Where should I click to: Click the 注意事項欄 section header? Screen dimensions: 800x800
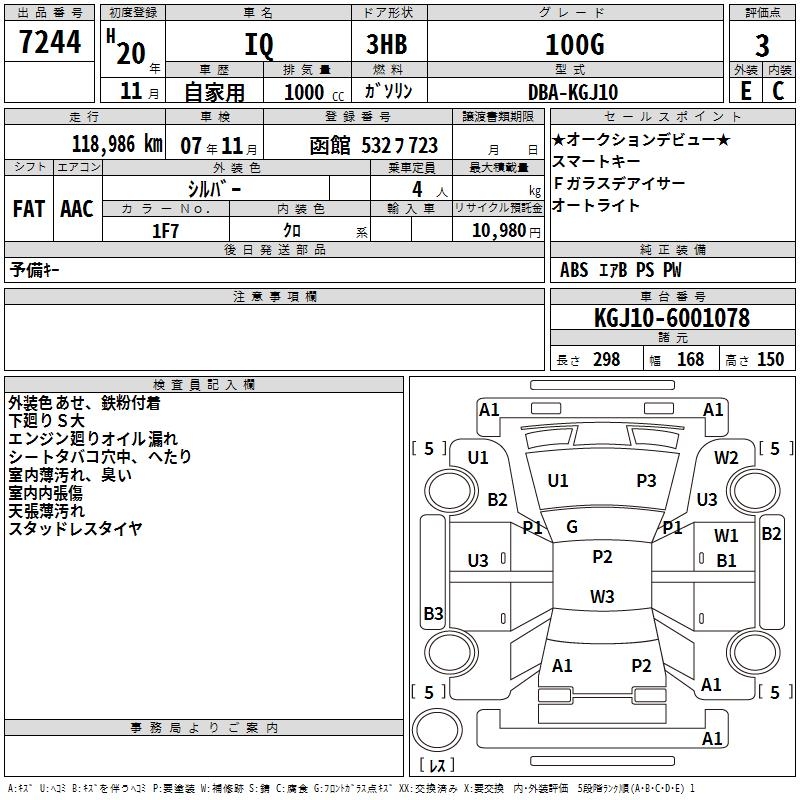275,296
